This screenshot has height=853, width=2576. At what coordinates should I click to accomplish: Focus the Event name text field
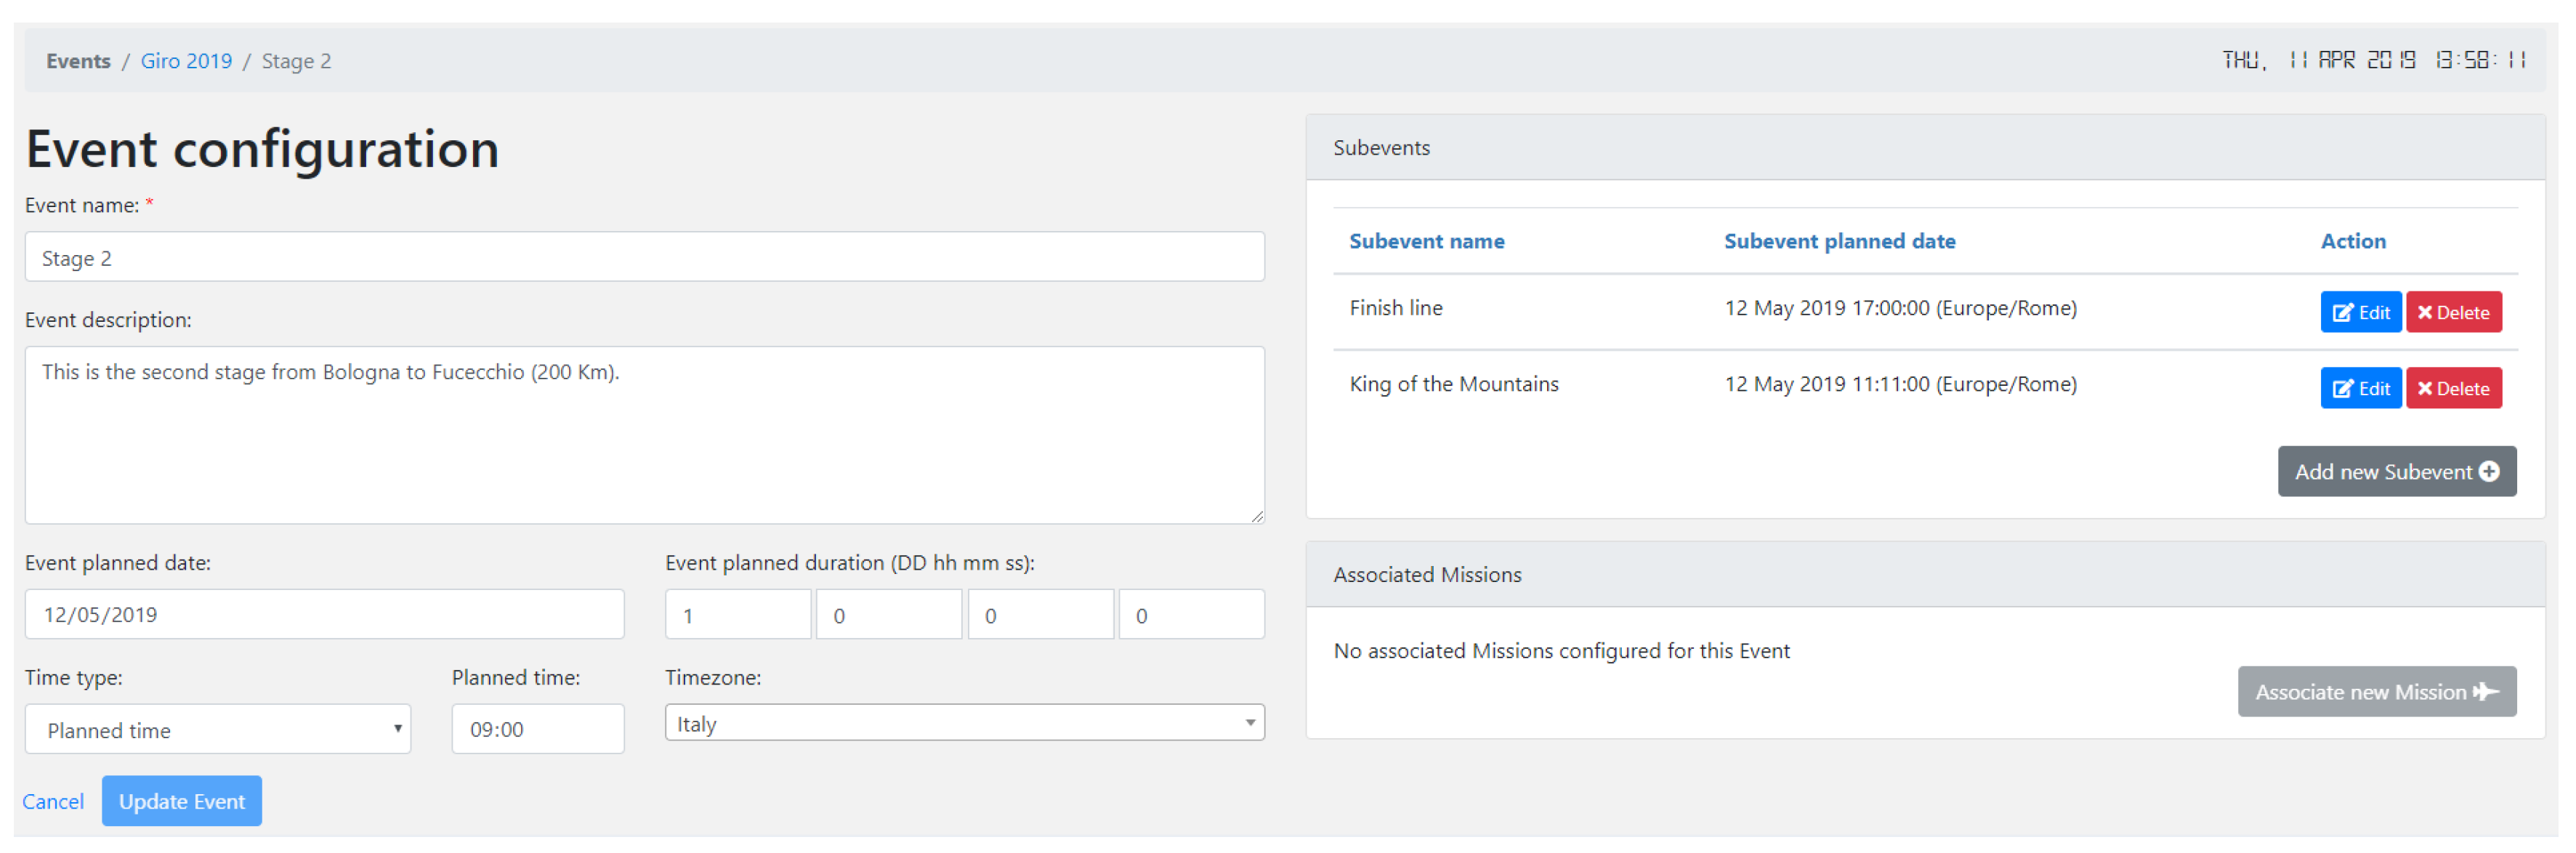[644, 258]
